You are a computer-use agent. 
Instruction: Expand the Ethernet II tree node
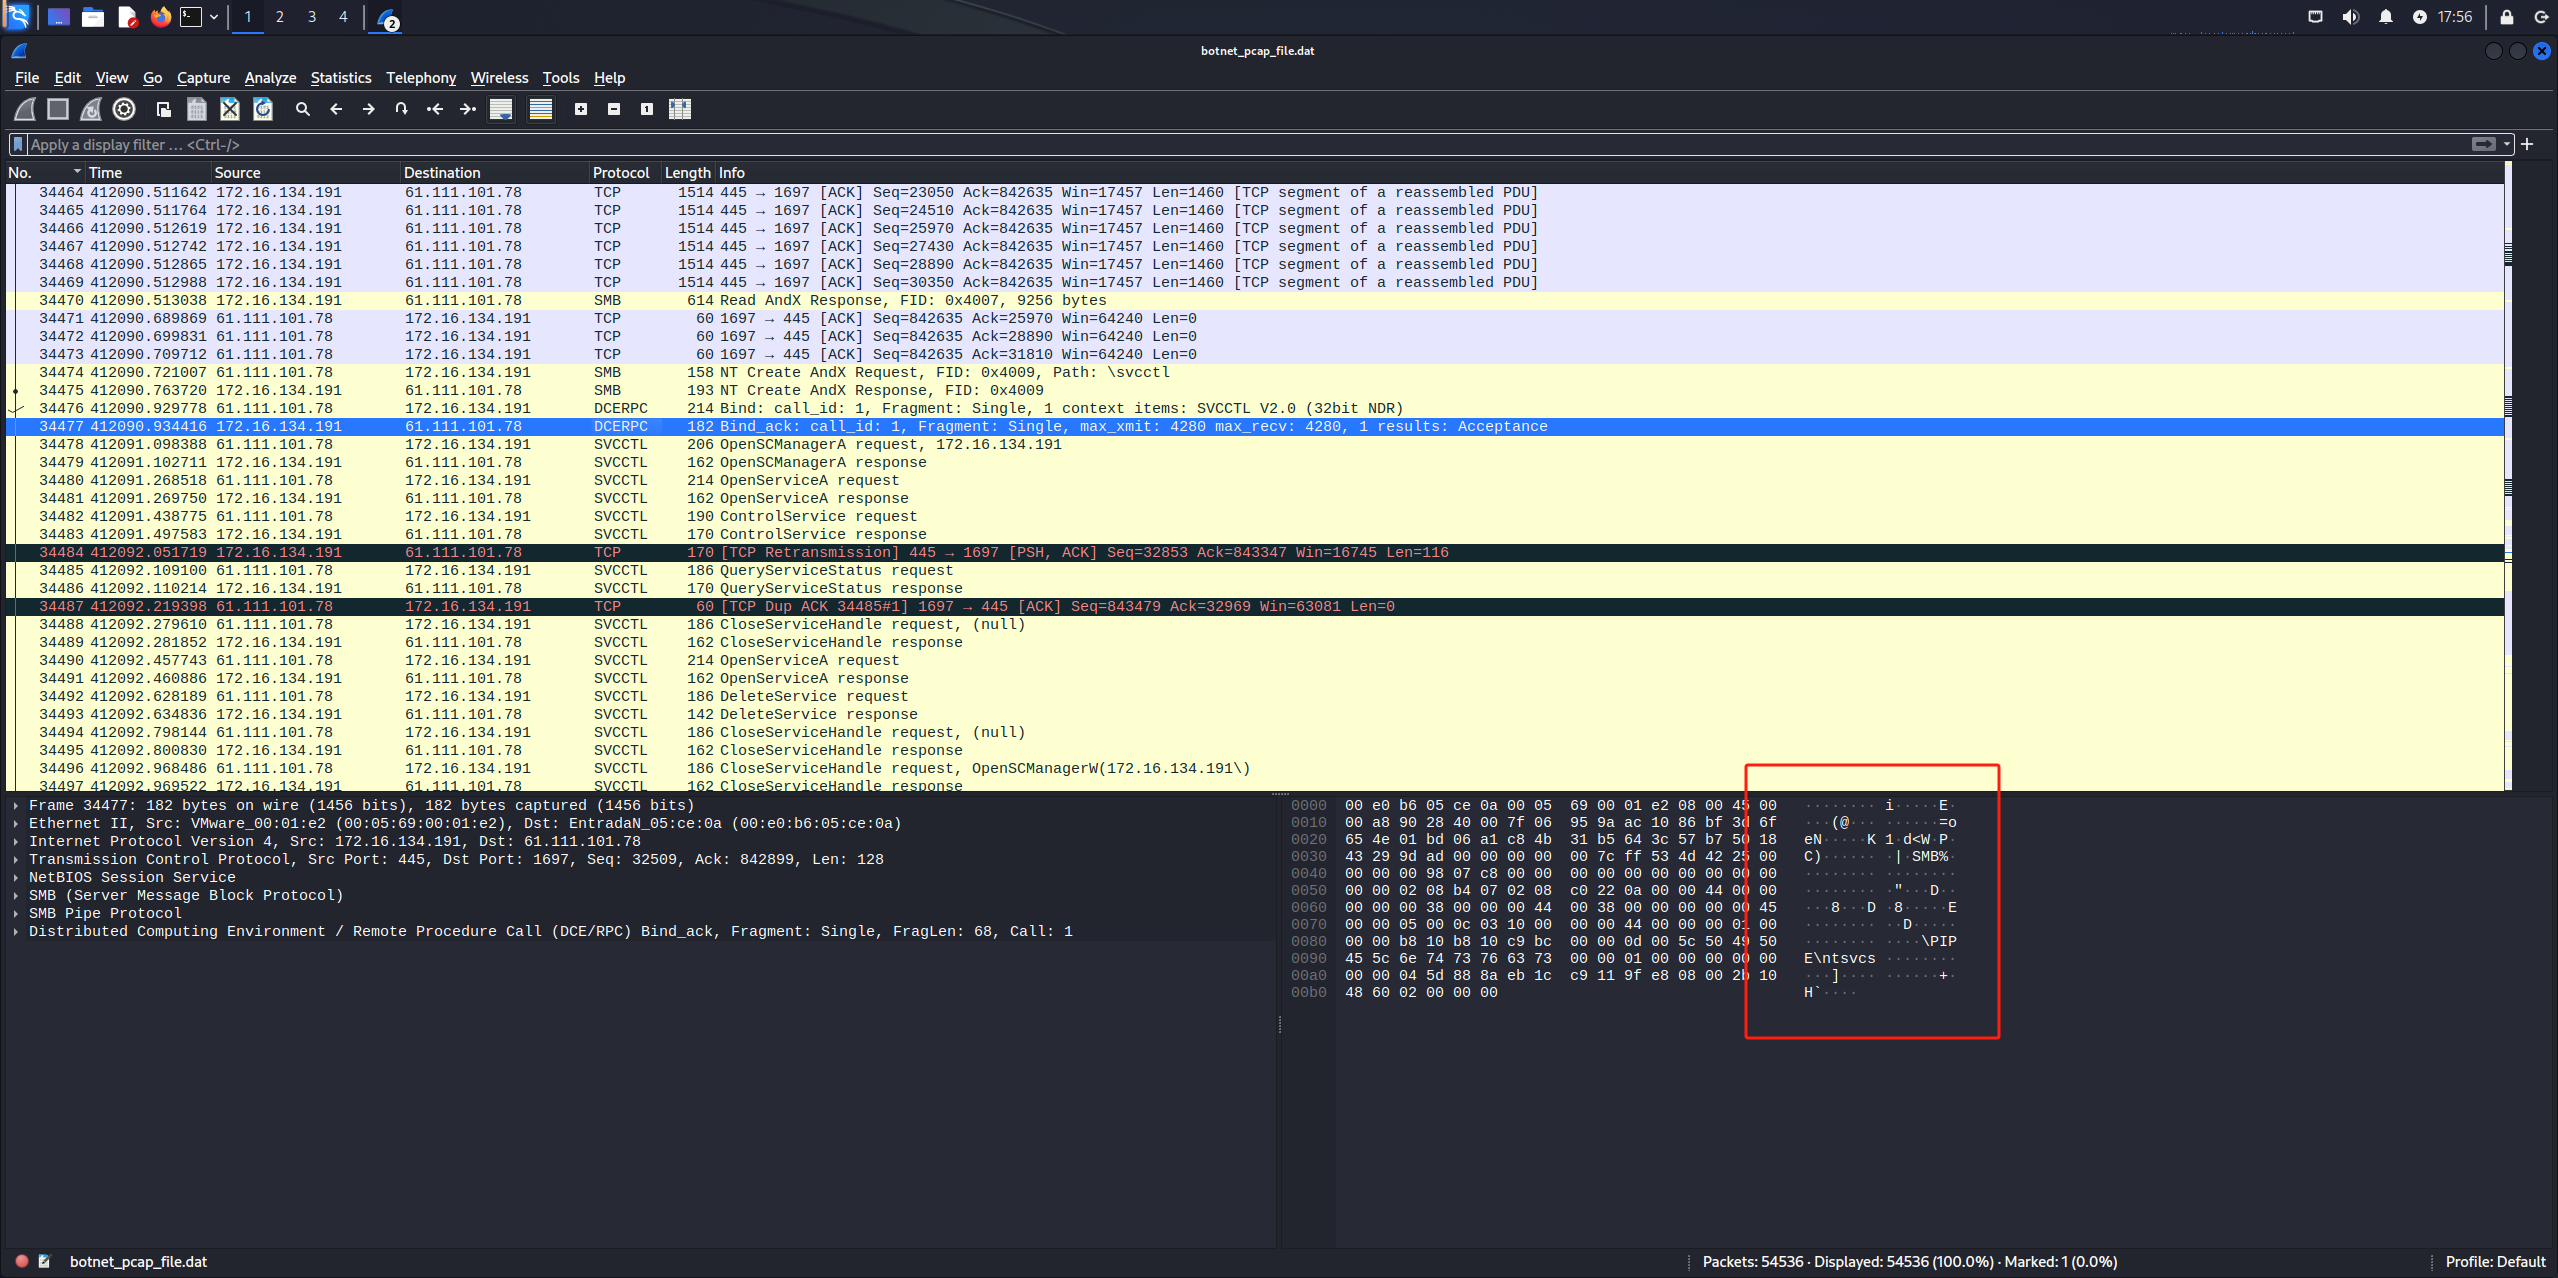pos(16,823)
